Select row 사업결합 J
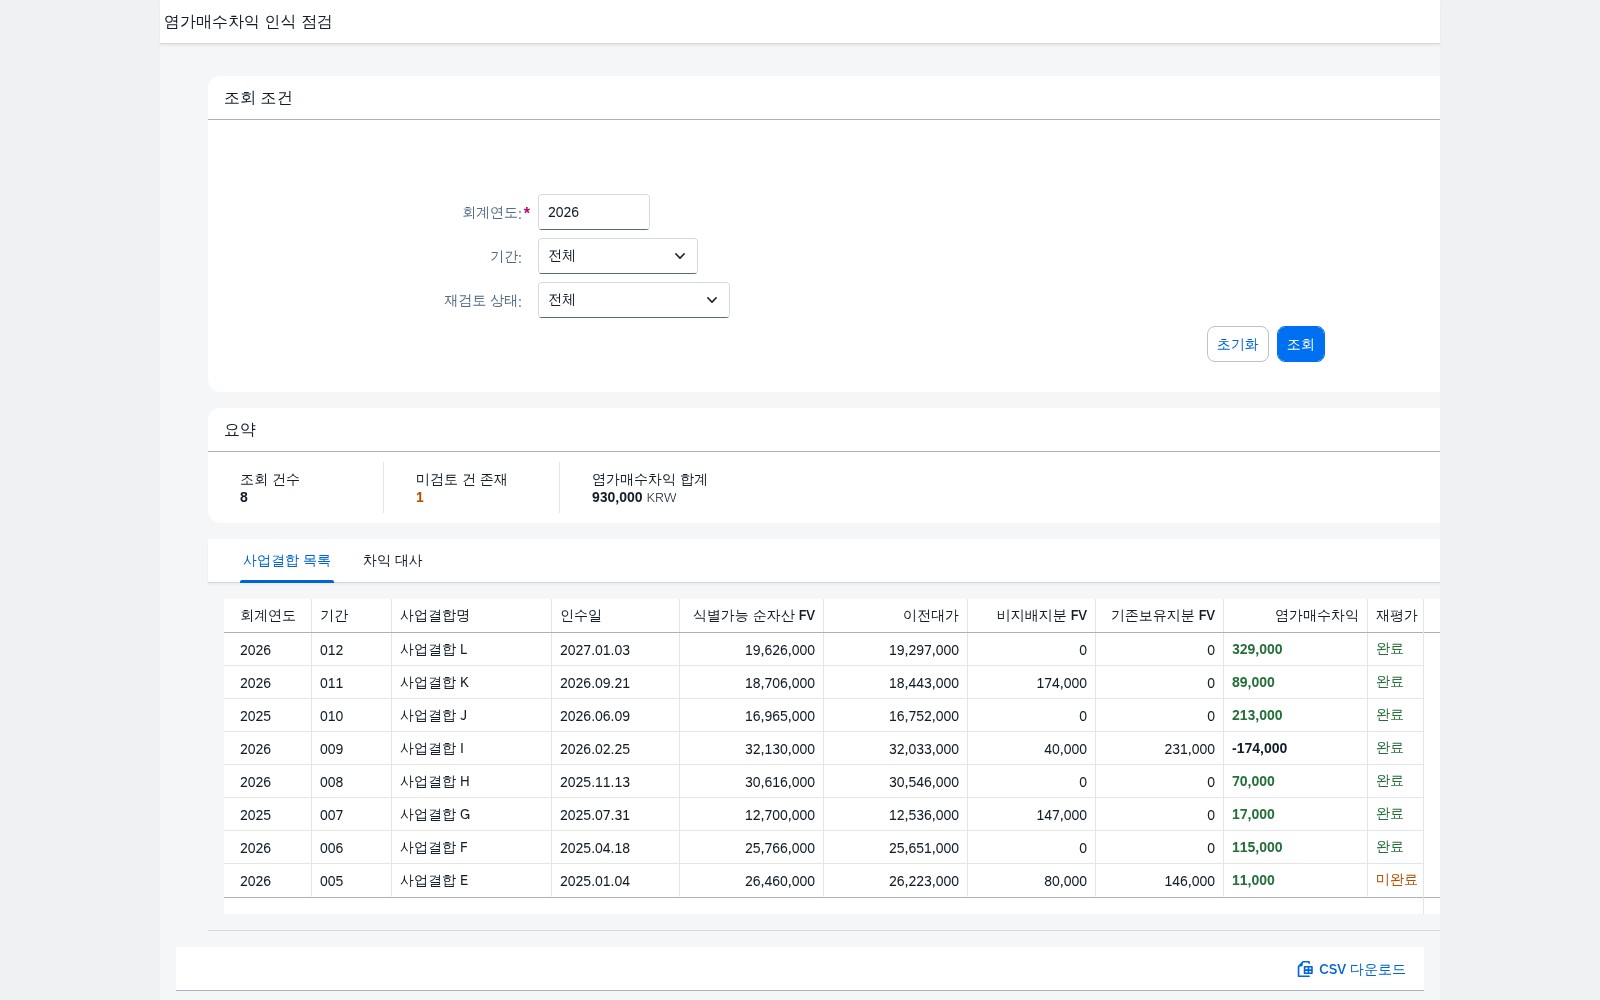The image size is (1600, 1000). click(x=824, y=716)
